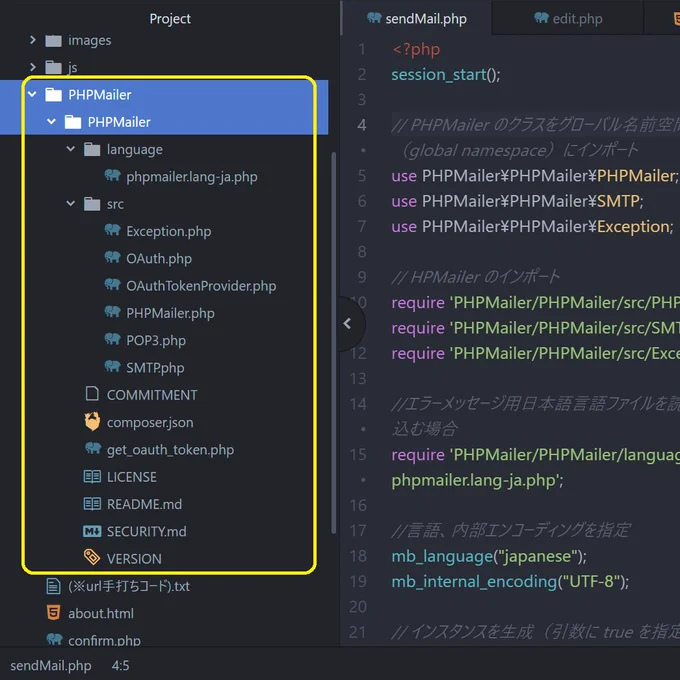Select the Project panel header
This screenshot has height=680, width=680.
170,19
